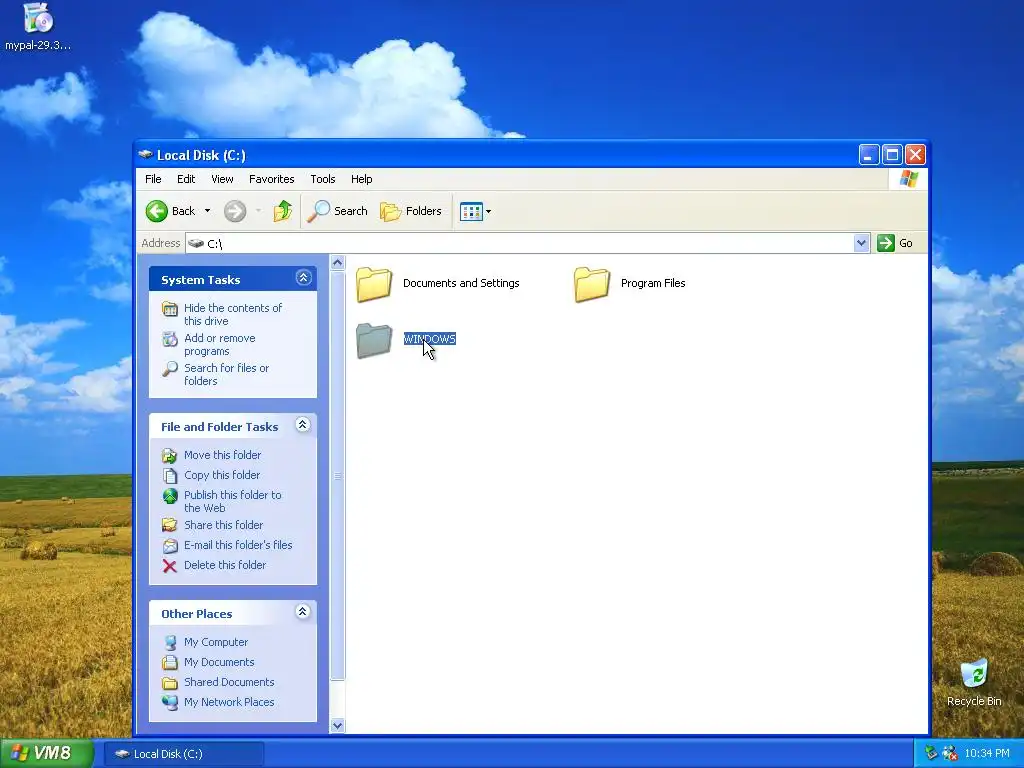Expand the Address bar dropdown list
This screenshot has width=1024, height=768.
tap(861, 243)
